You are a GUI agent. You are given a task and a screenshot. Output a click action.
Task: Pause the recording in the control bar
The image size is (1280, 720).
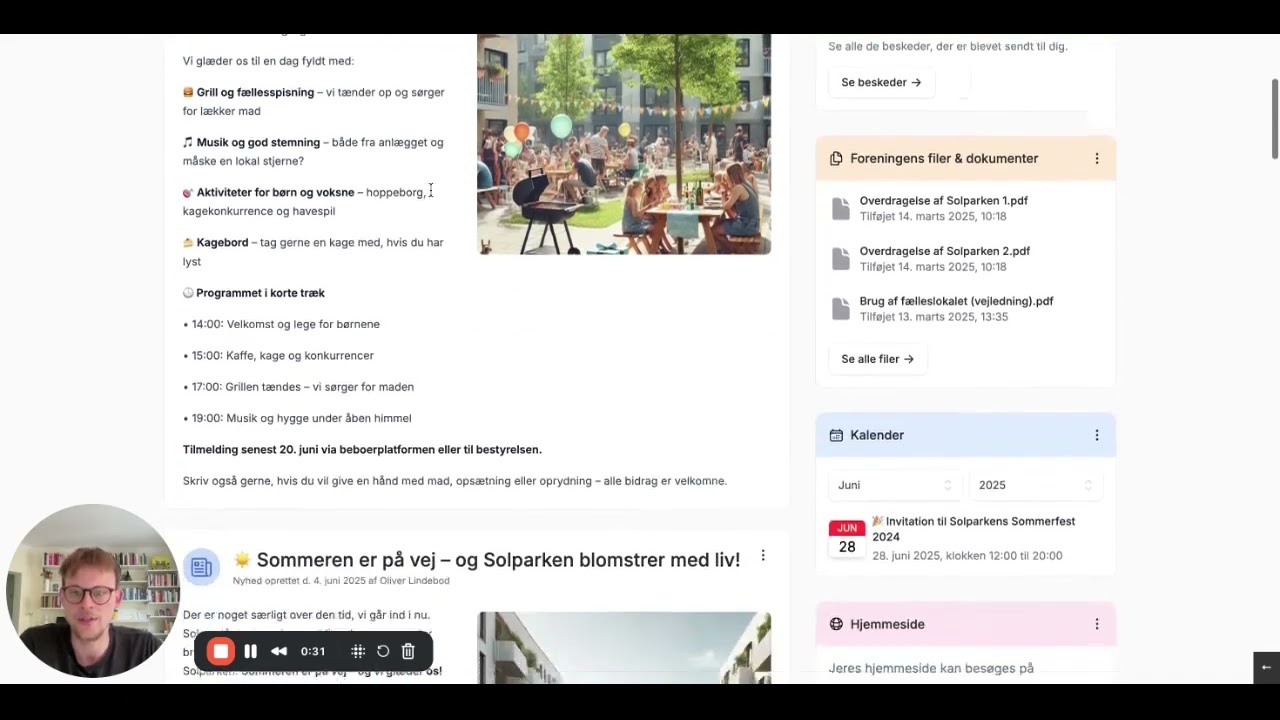[x=250, y=651]
